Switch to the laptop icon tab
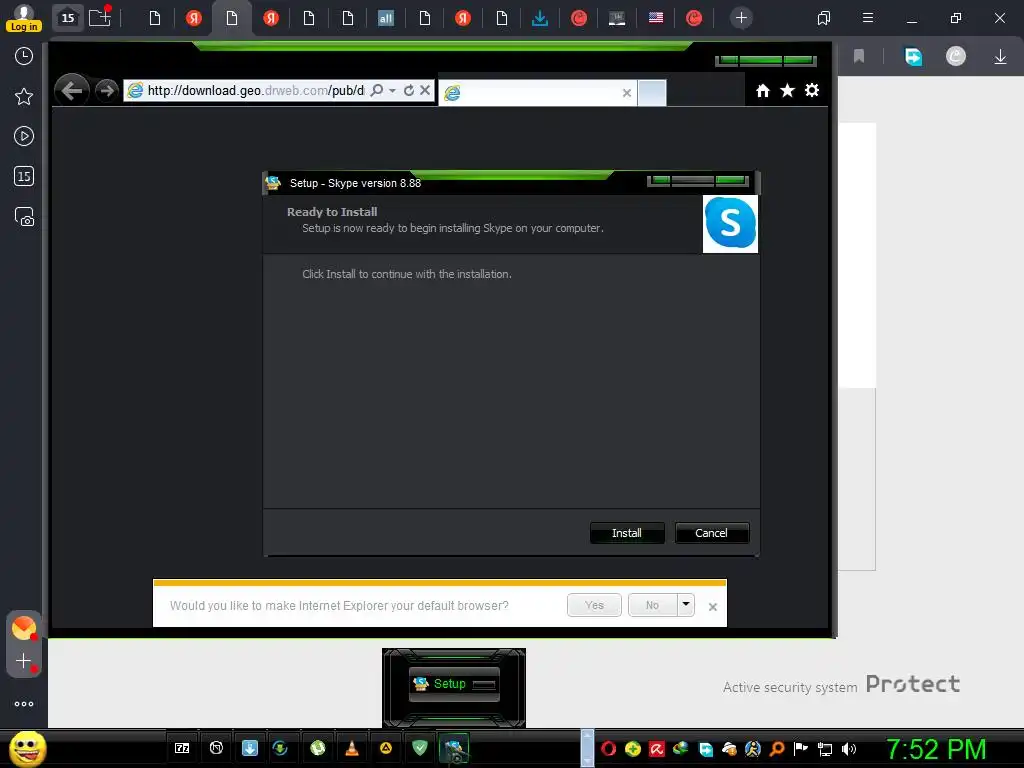Image resolution: width=1024 pixels, height=768 pixels. [616, 18]
